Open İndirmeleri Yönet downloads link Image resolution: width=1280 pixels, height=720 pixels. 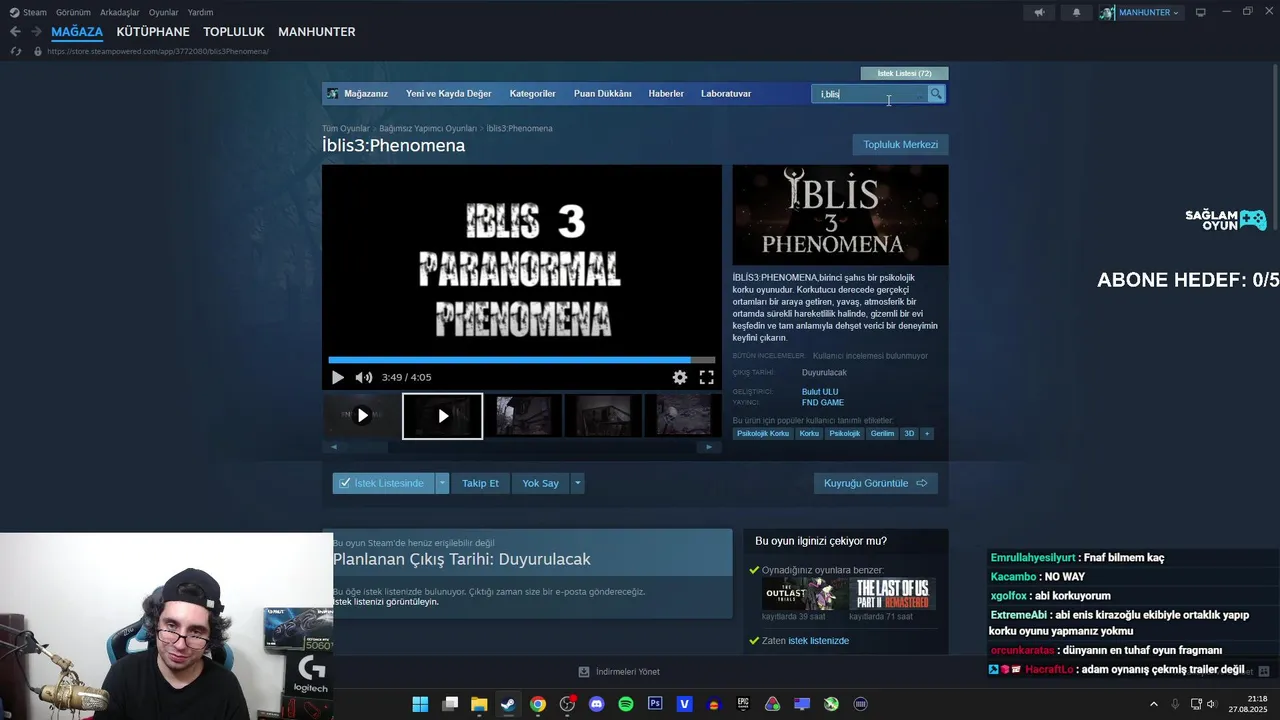pos(620,672)
